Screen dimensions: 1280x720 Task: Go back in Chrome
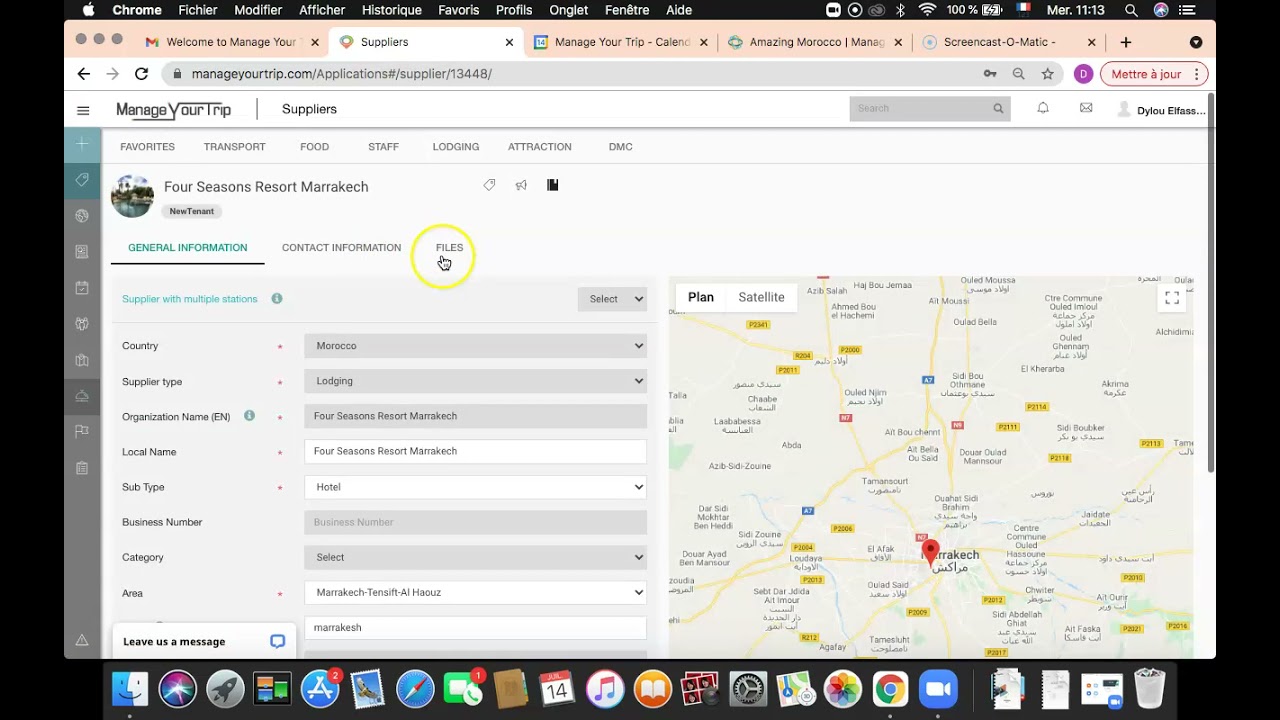84,74
